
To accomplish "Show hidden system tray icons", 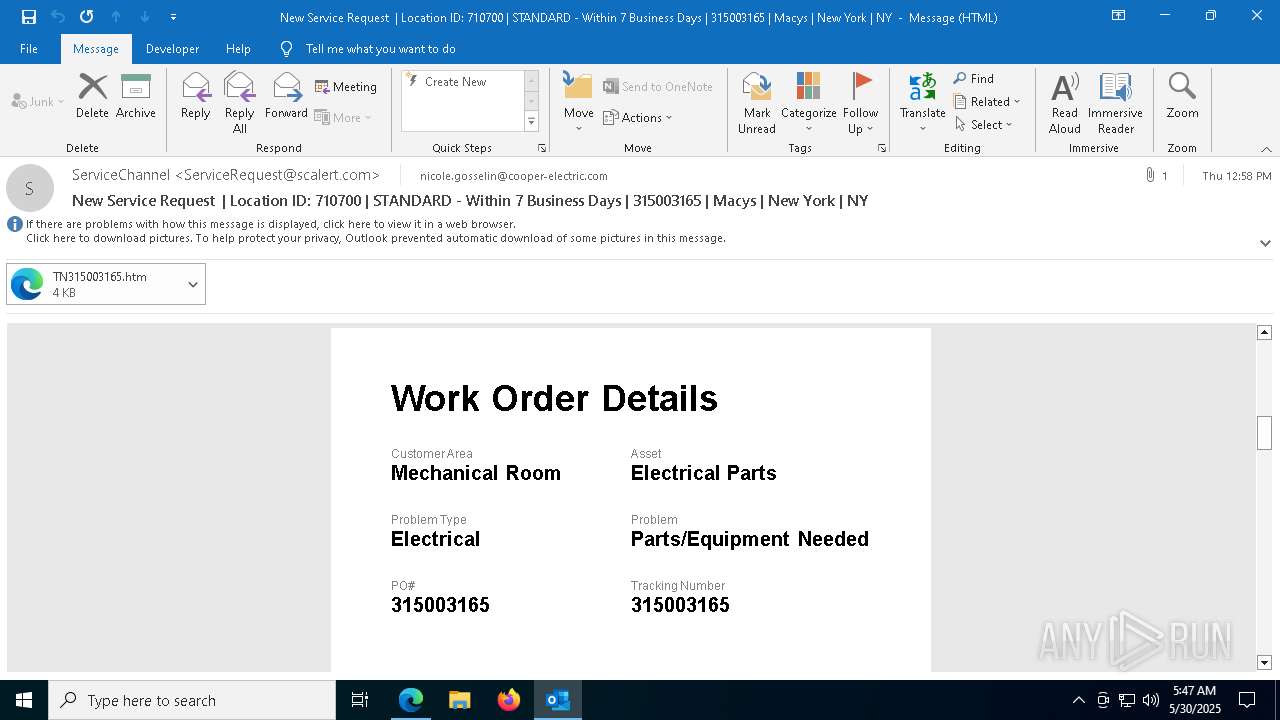I will tap(1078, 700).
